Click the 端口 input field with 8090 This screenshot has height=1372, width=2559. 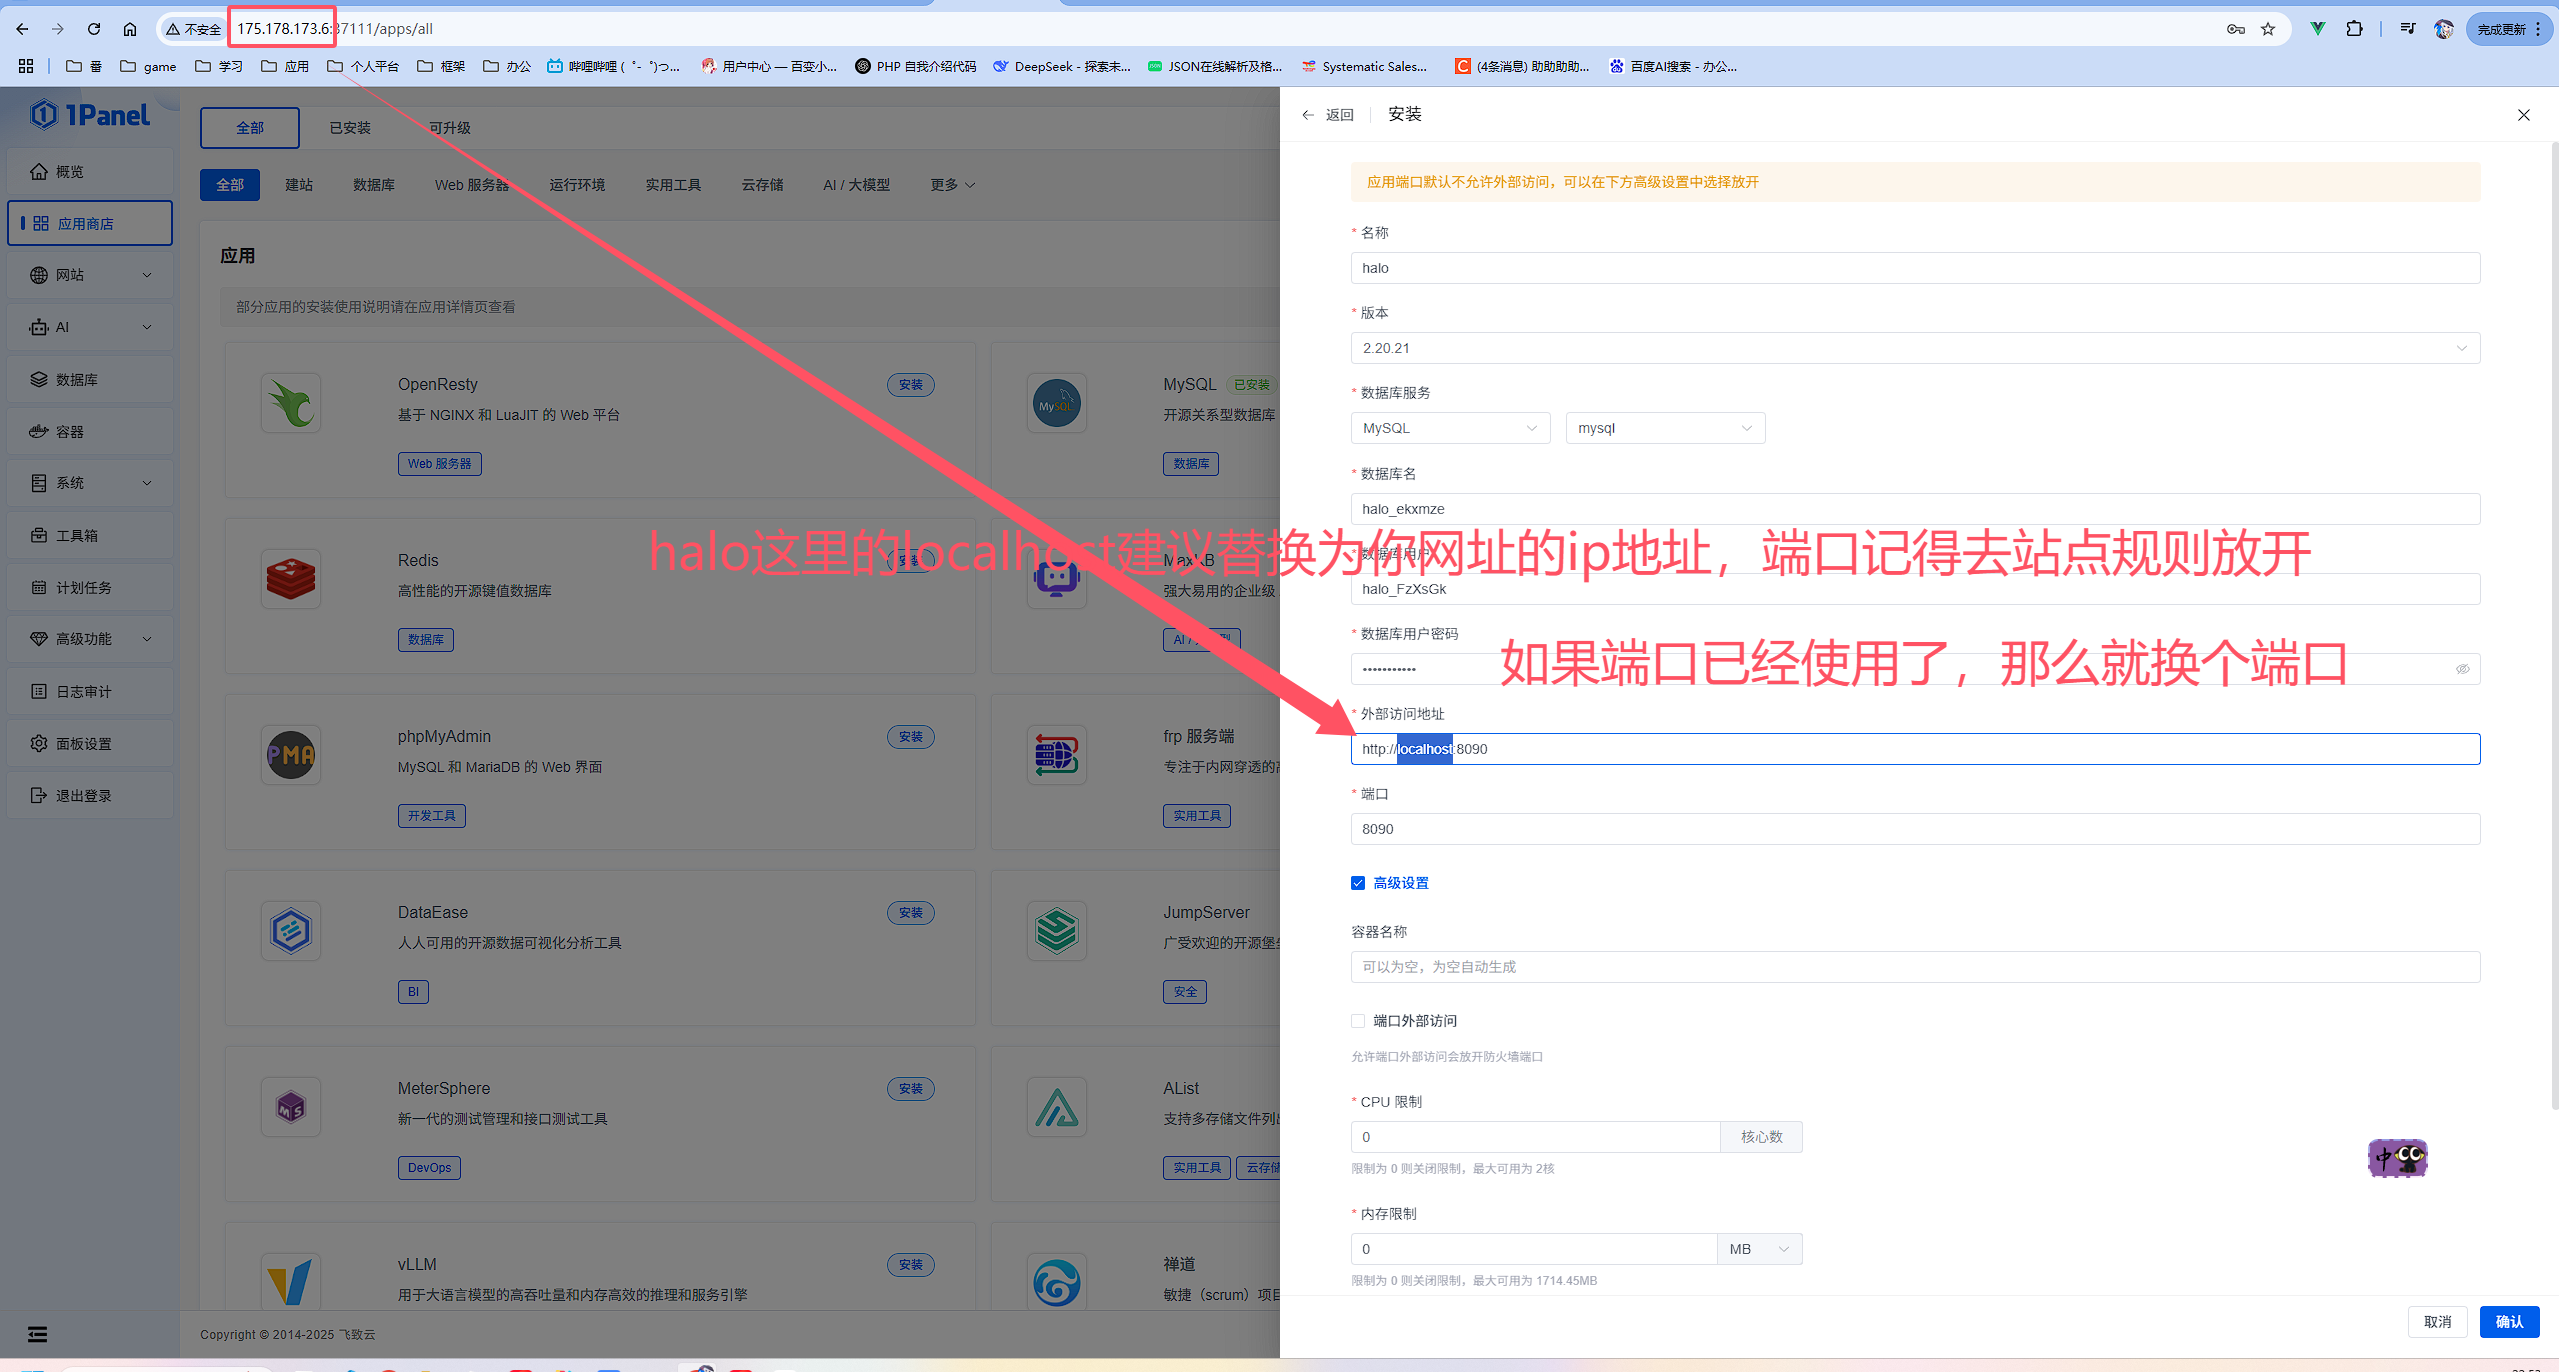[x=1914, y=829]
